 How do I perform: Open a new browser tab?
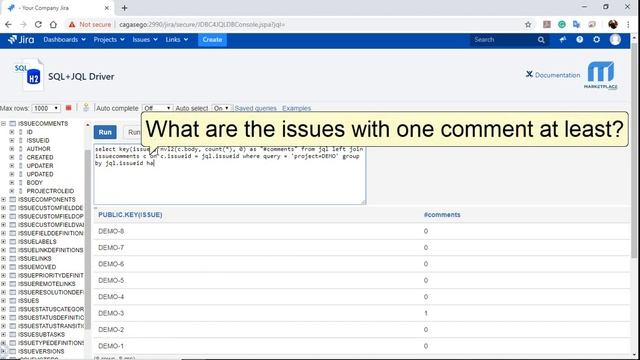coord(124,8)
